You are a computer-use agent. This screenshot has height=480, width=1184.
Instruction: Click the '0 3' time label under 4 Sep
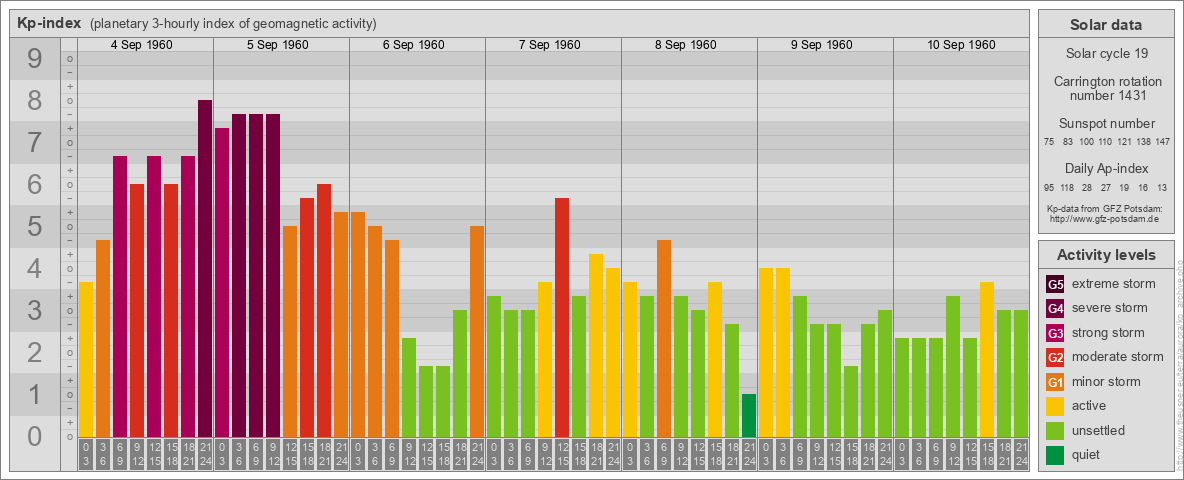pyautogui.click(x=86, y=455)
